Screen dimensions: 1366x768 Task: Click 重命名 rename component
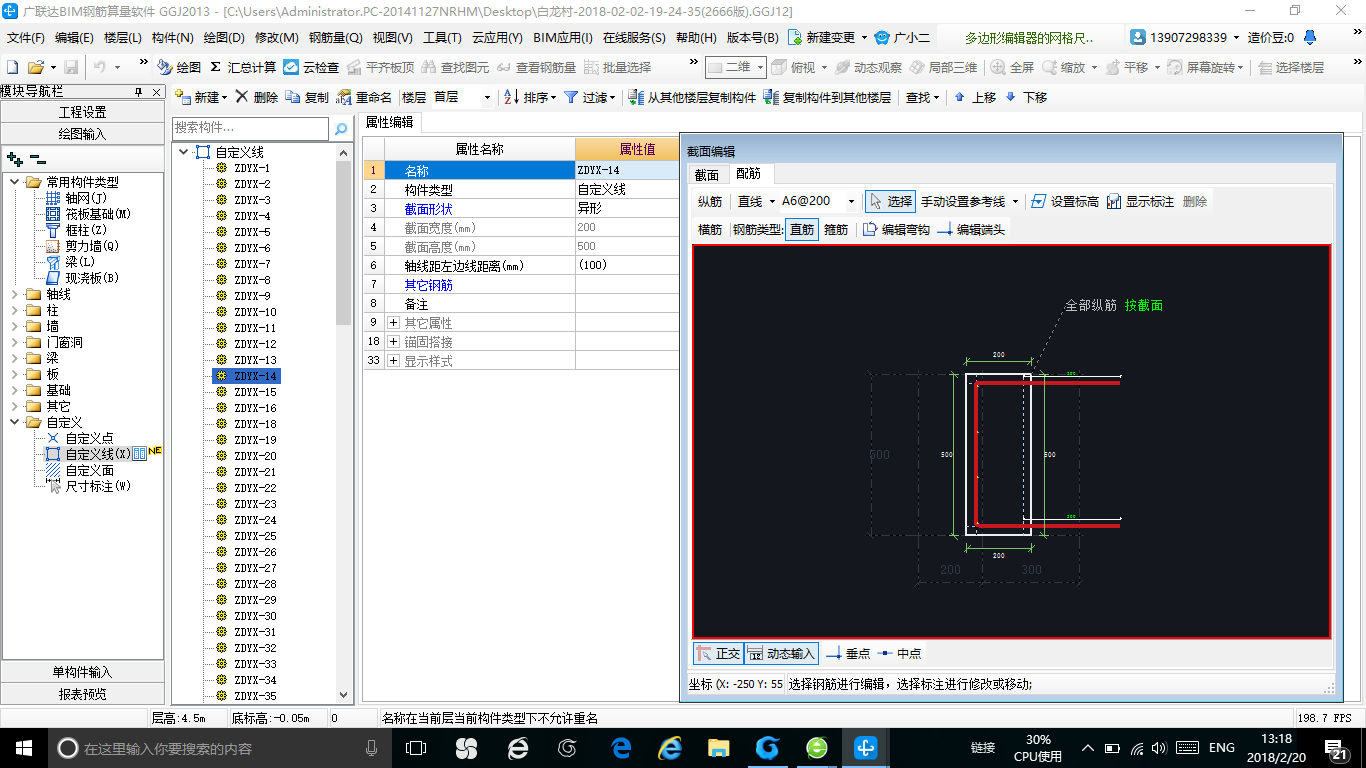pos(364,97)
